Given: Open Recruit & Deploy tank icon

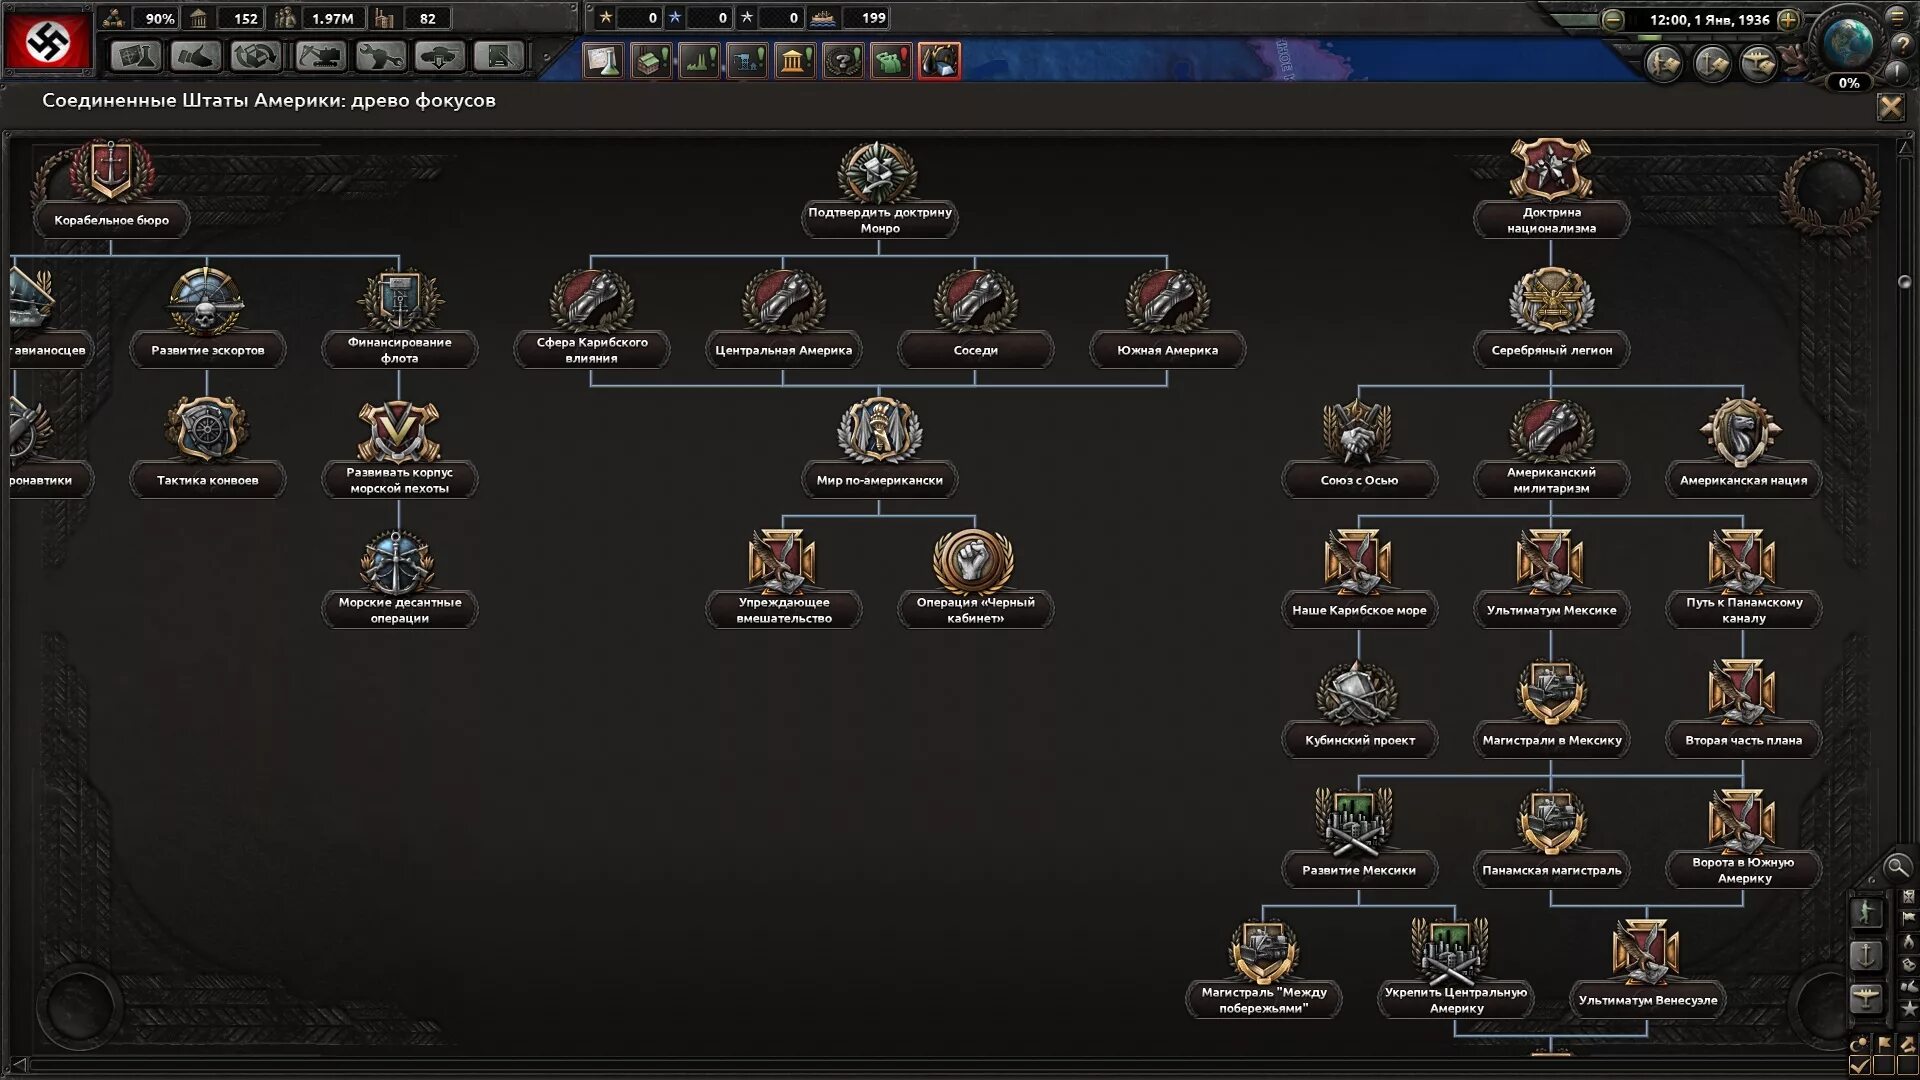Looking at the screenshot, I should 440,57.
